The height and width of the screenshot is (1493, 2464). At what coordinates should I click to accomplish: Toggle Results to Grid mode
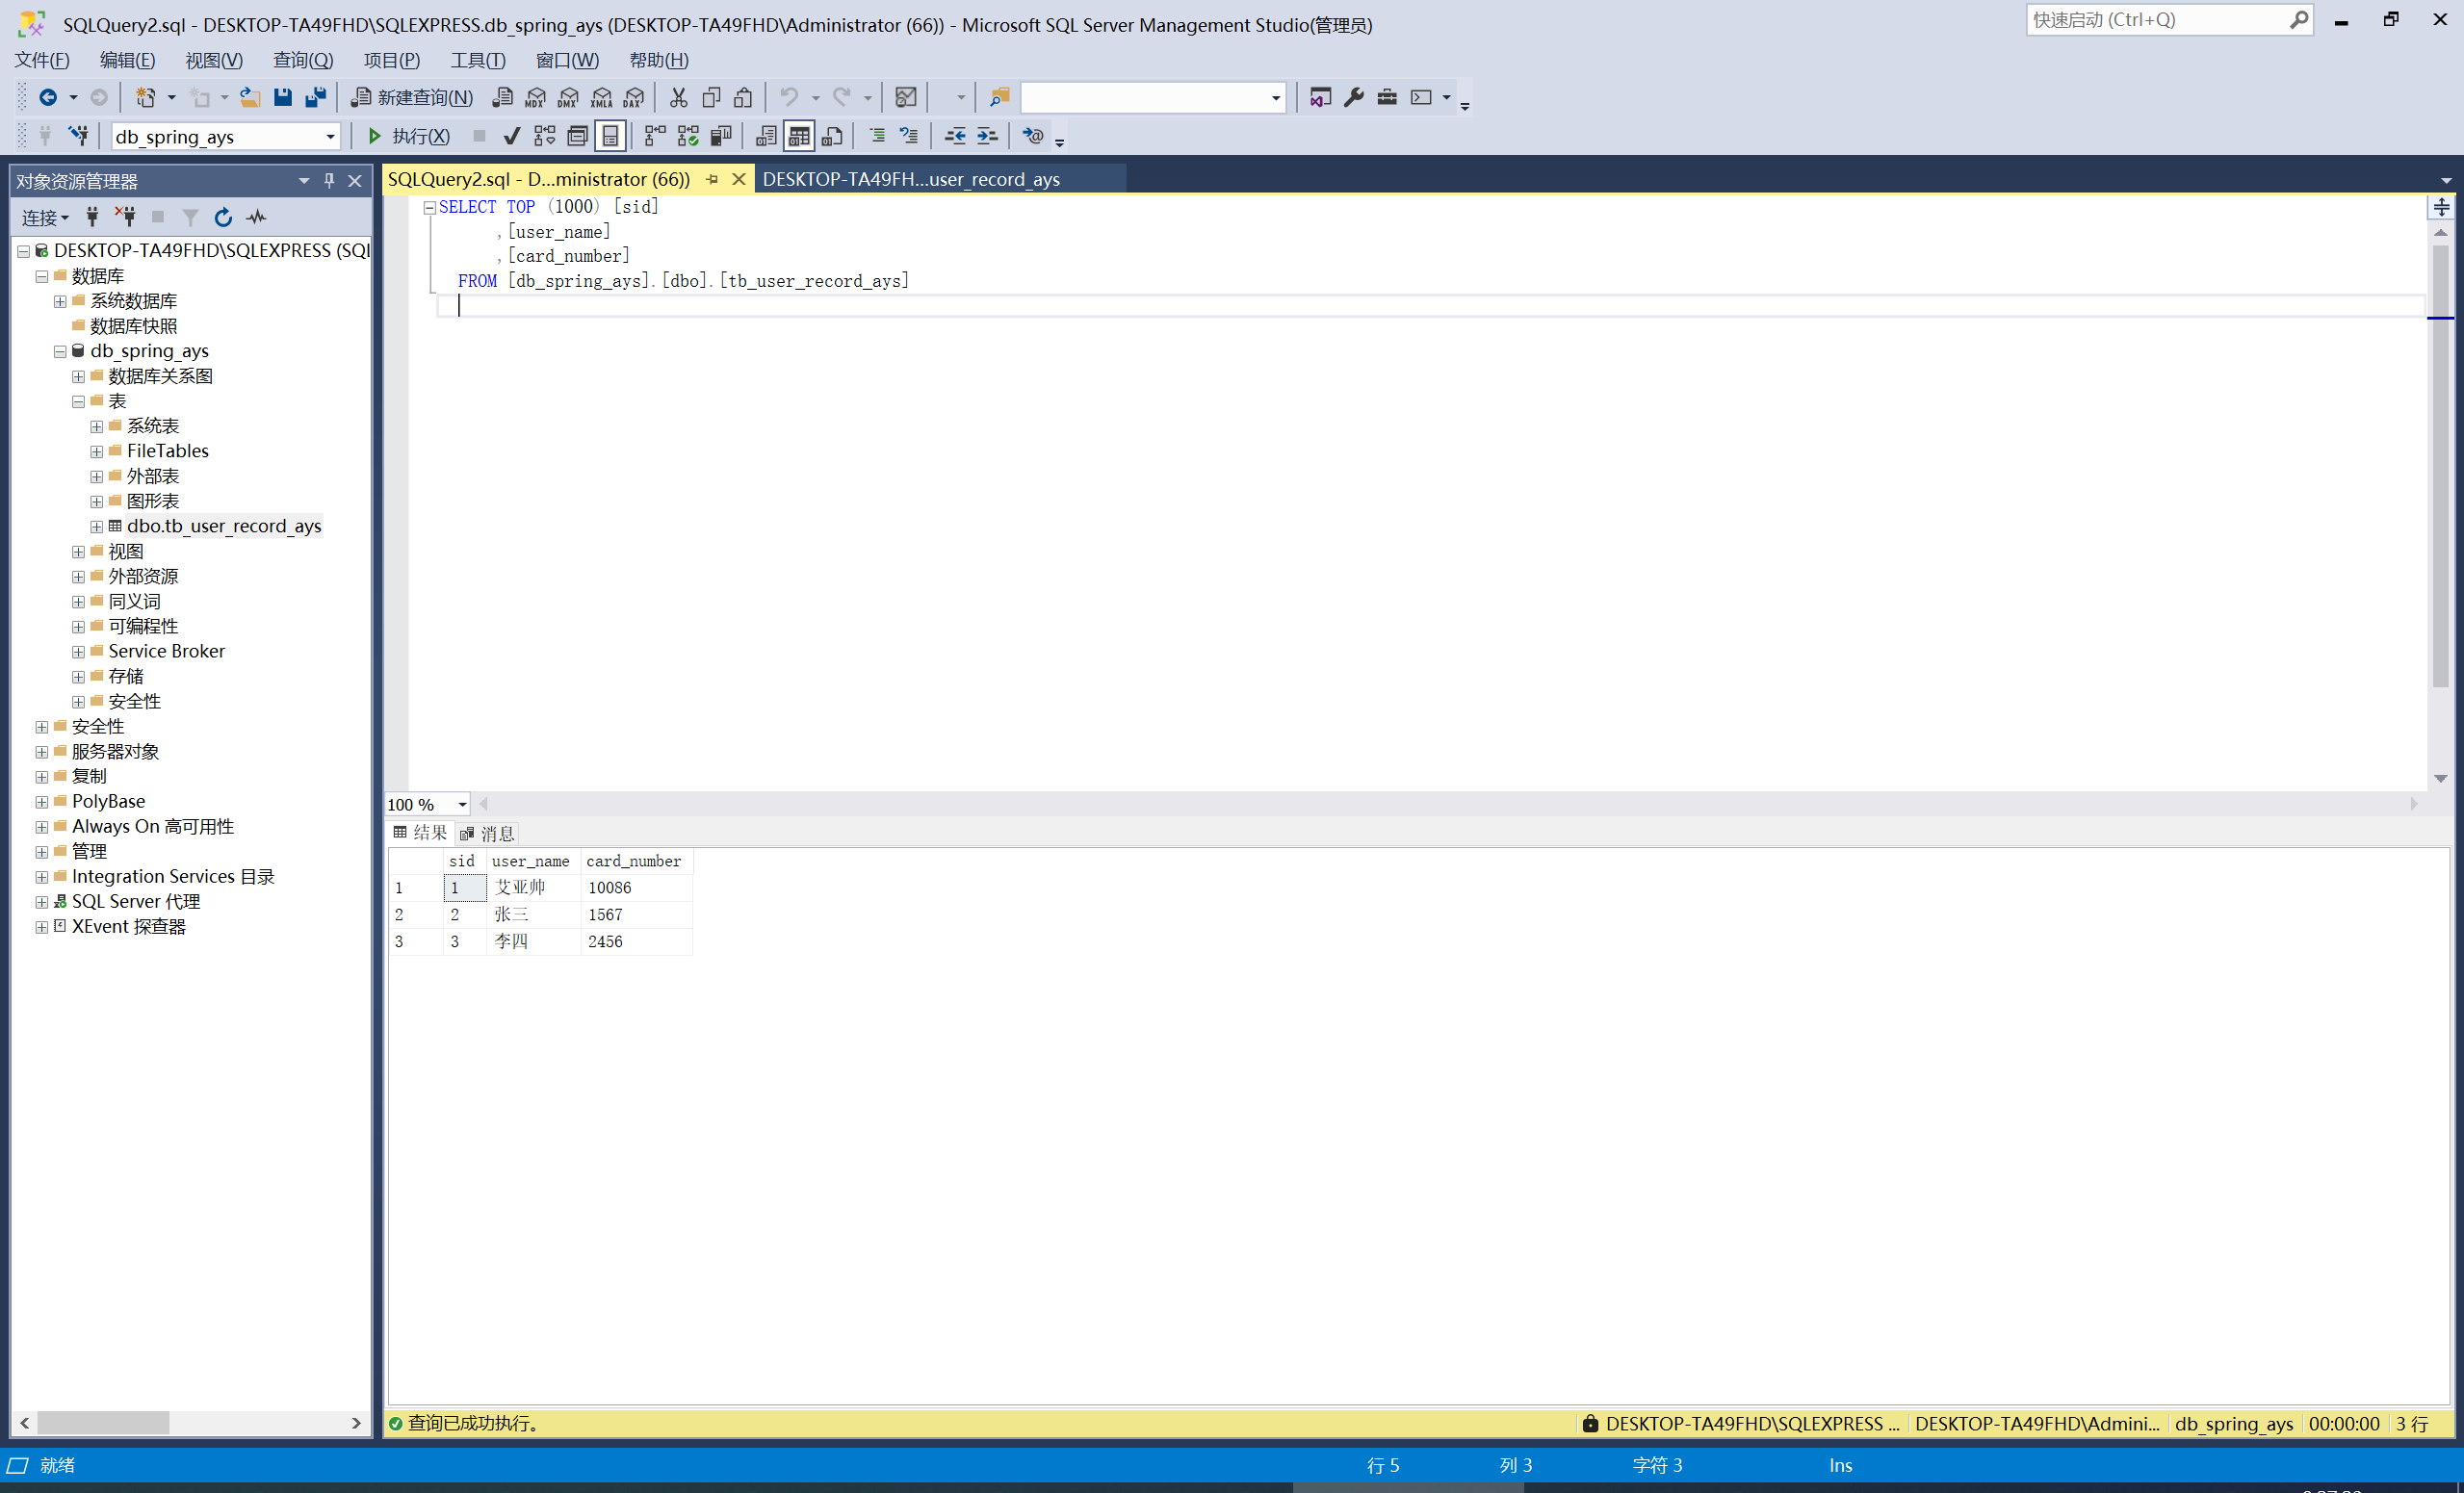coord(799,136)
